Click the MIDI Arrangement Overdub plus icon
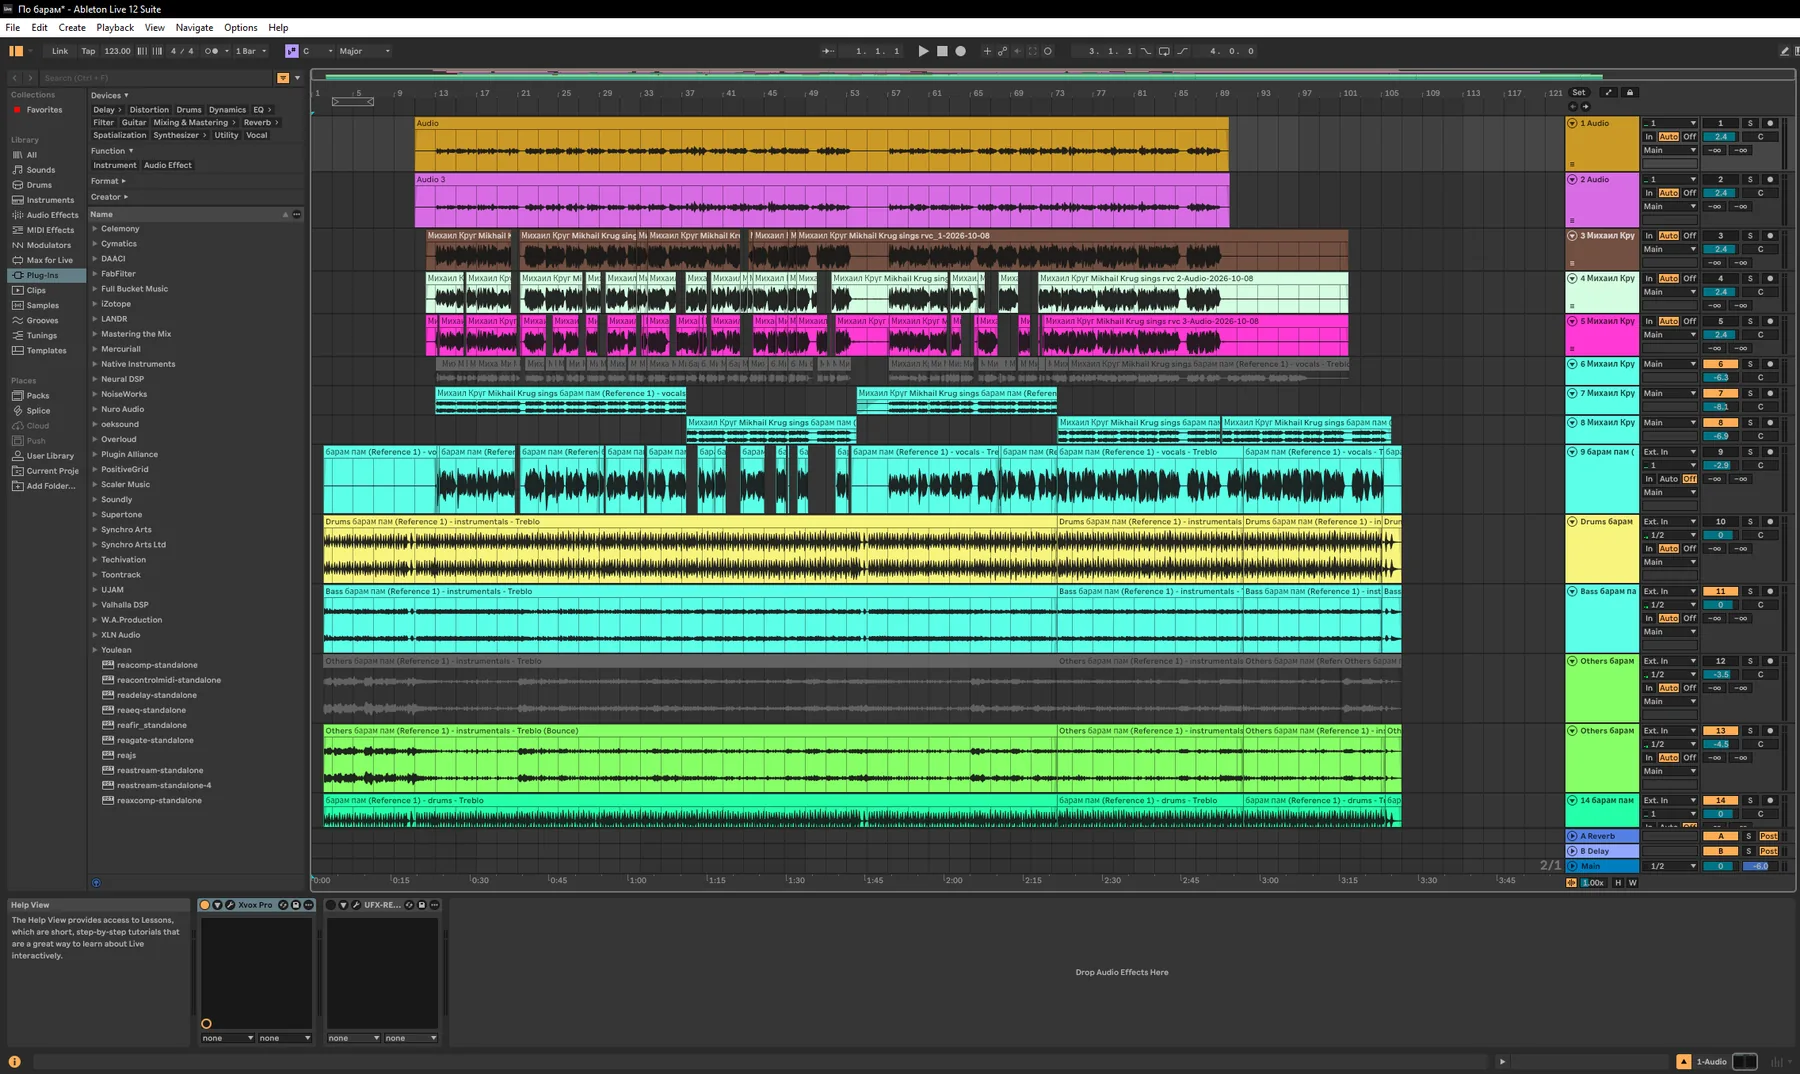 987,51
